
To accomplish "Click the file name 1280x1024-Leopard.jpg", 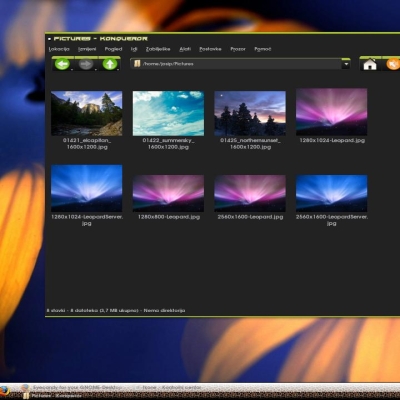I will click(x=332, y=140).
